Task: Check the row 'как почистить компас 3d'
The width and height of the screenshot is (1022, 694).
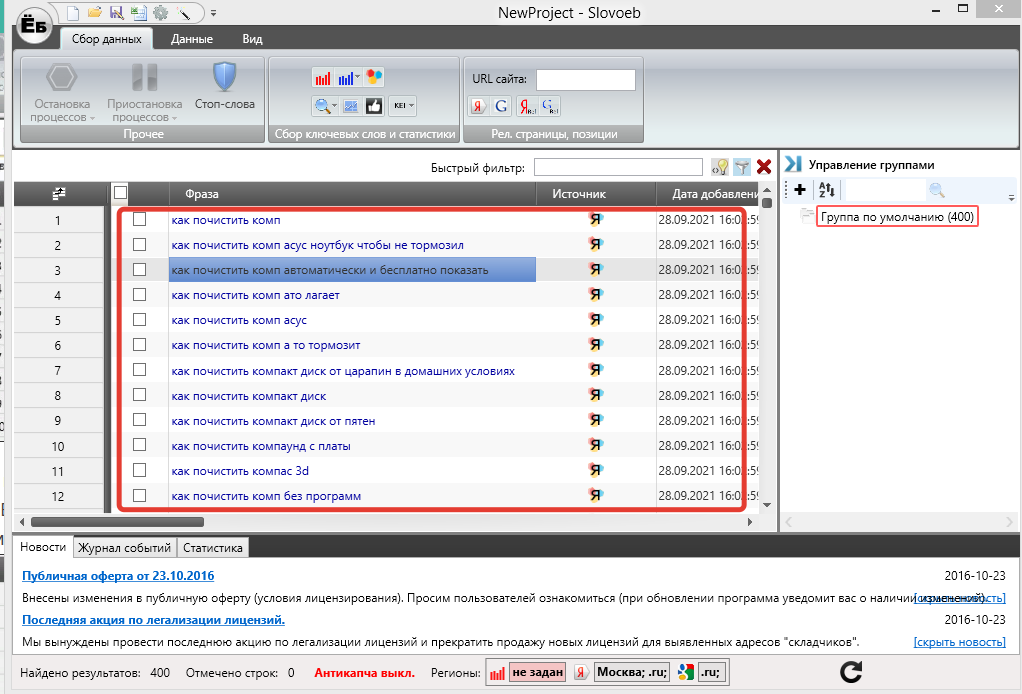Action: coord(139,470)
